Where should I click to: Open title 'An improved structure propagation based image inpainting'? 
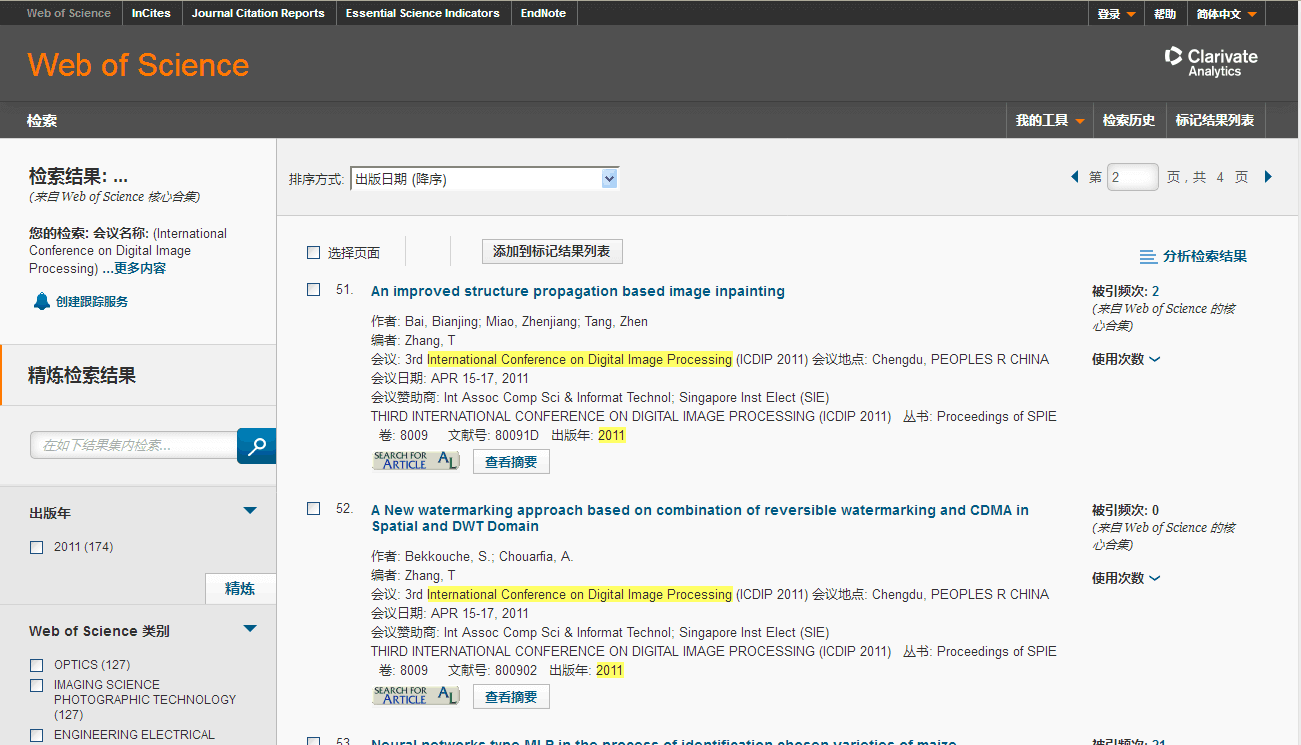tap(578, 291)
